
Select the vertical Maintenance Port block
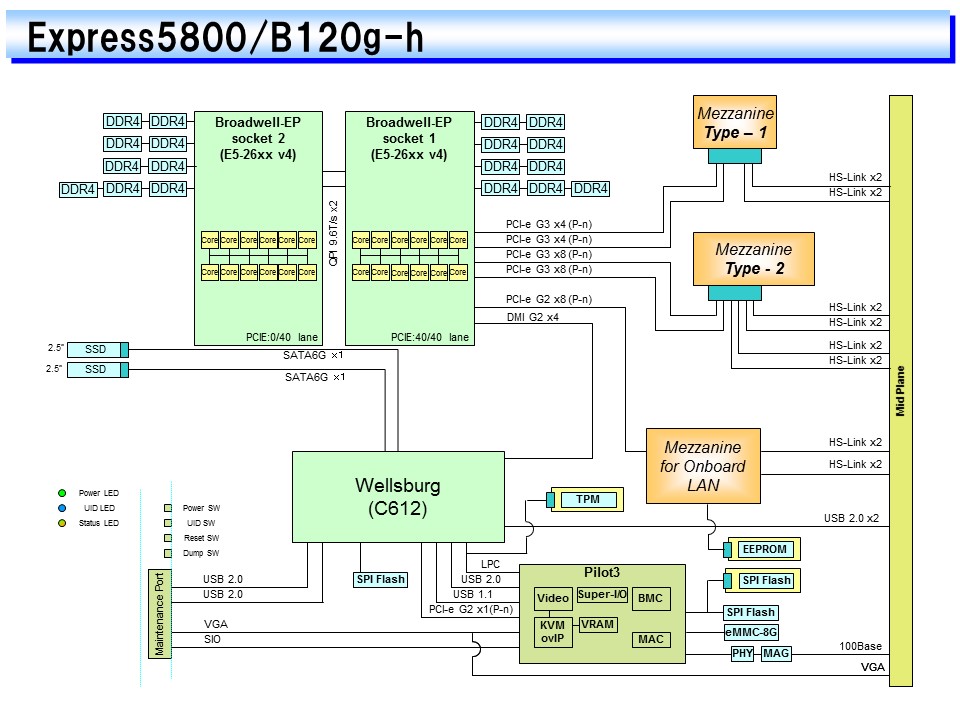coord(158,613)
